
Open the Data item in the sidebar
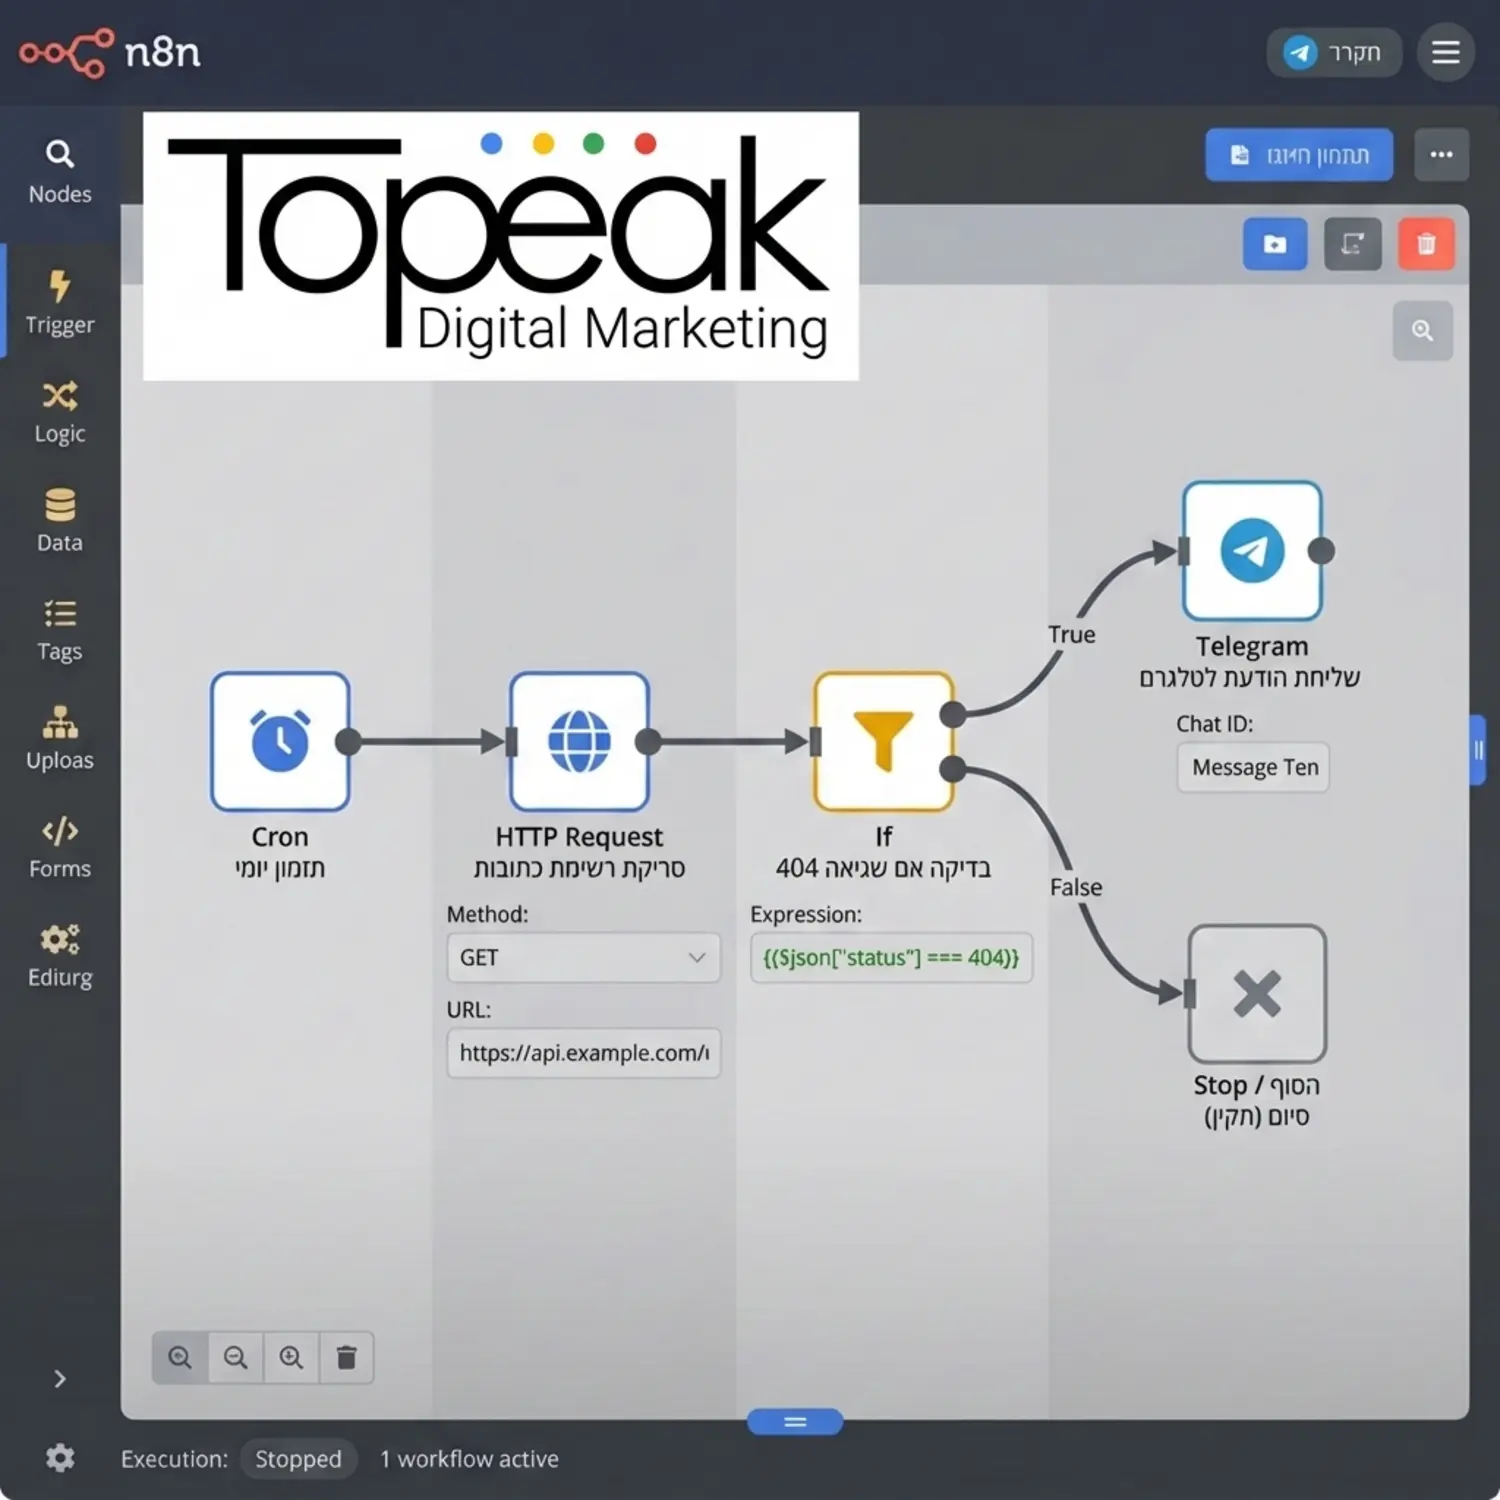click(x=60, y=520)
